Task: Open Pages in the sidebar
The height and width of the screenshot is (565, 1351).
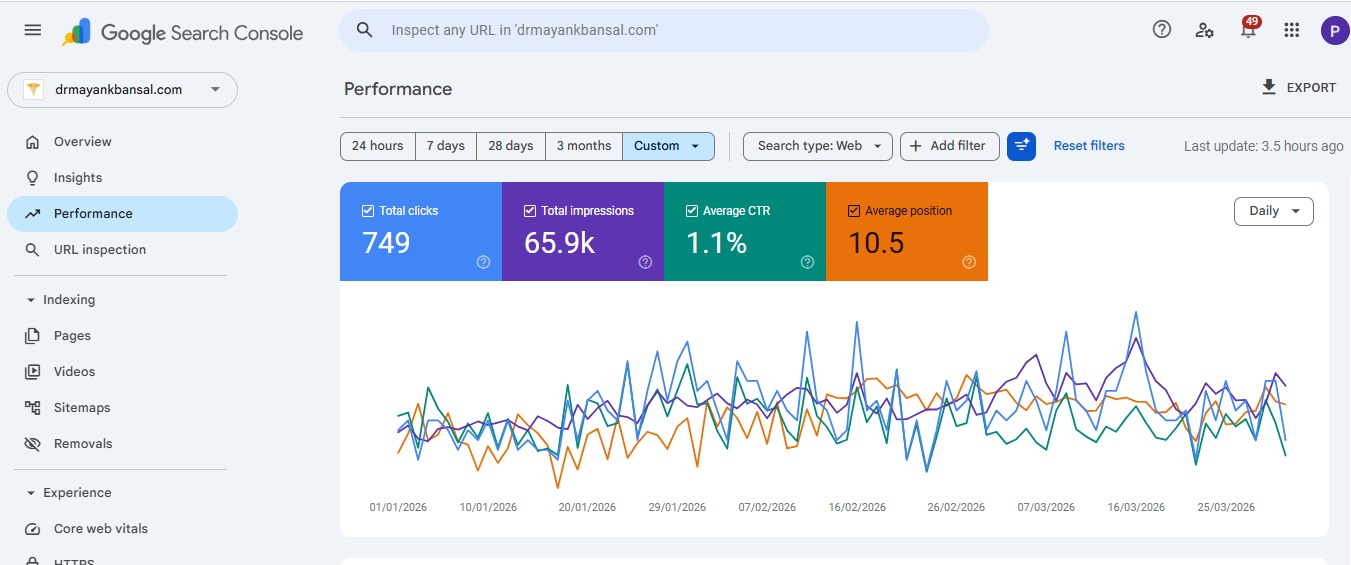Action: tap(122, 336)
